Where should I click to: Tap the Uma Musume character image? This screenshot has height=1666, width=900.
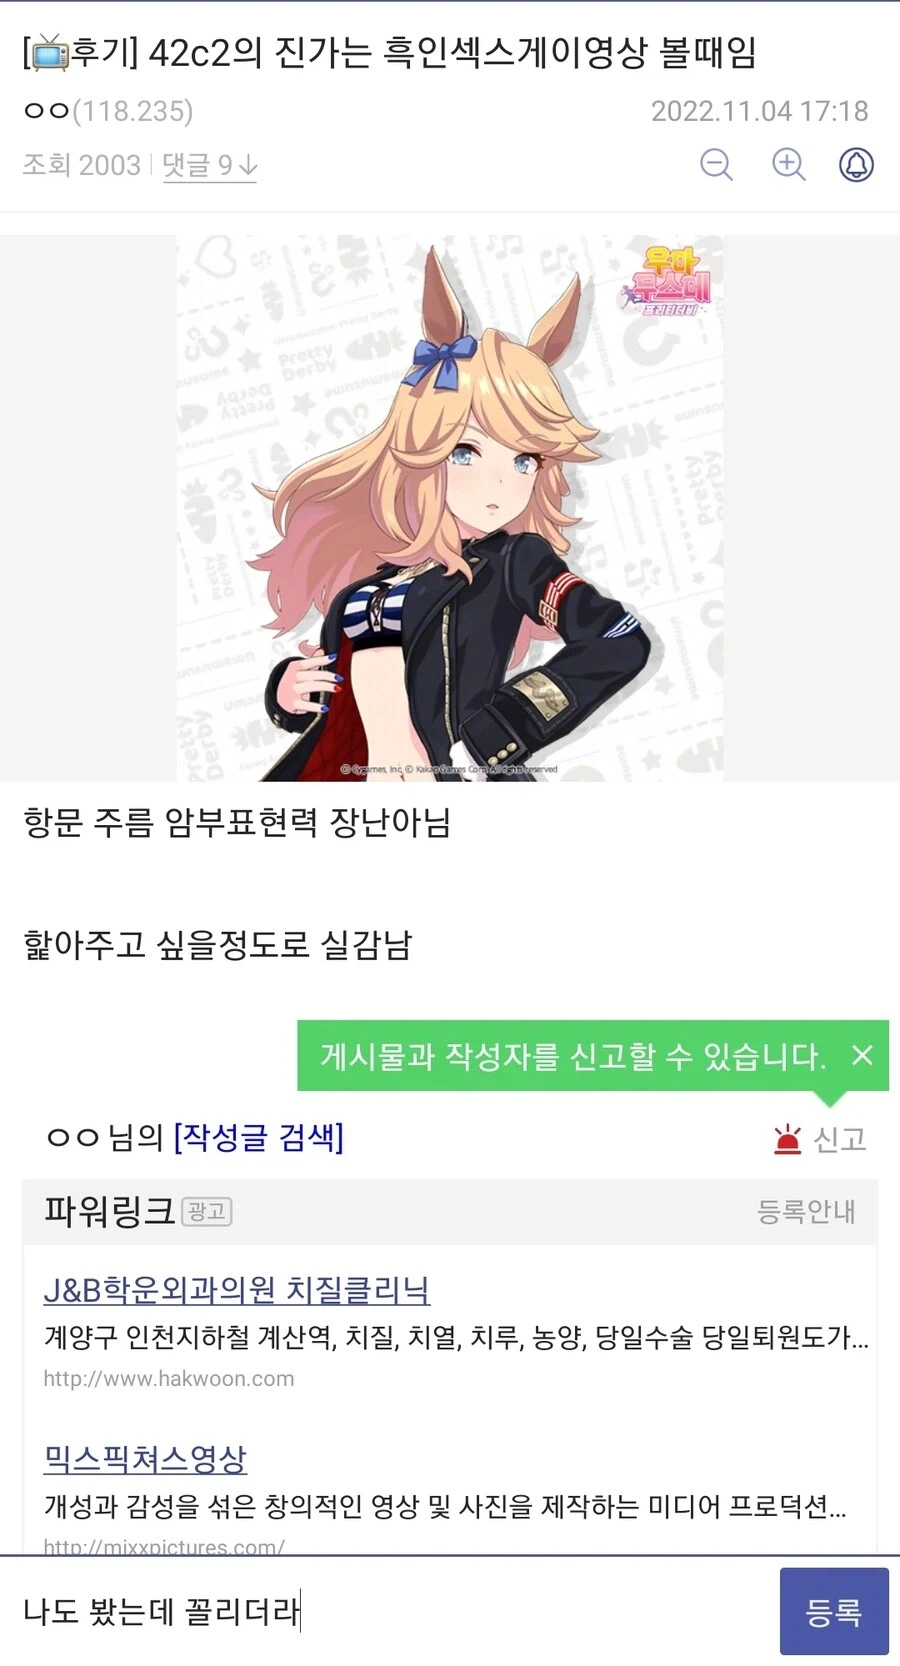click(x=450, y=508)
